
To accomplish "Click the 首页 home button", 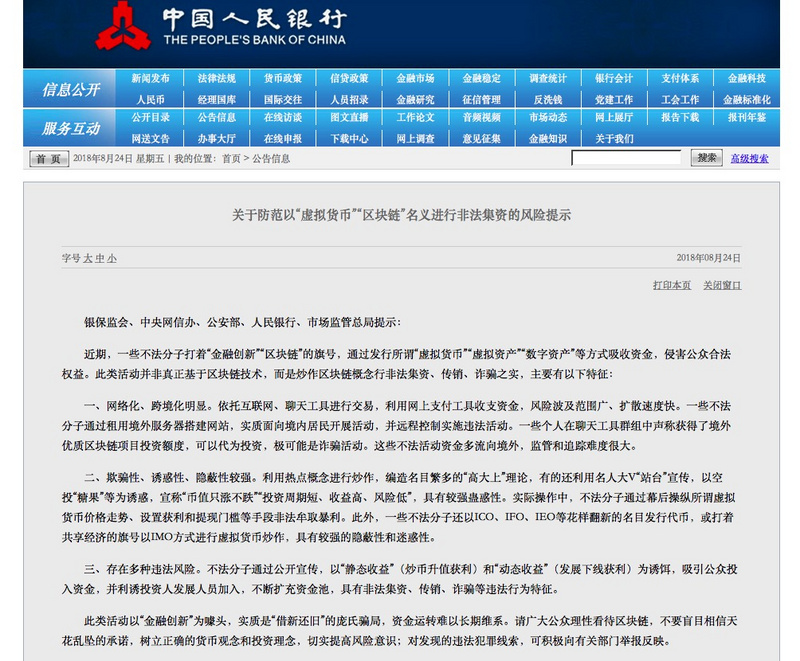I will 49,159.
